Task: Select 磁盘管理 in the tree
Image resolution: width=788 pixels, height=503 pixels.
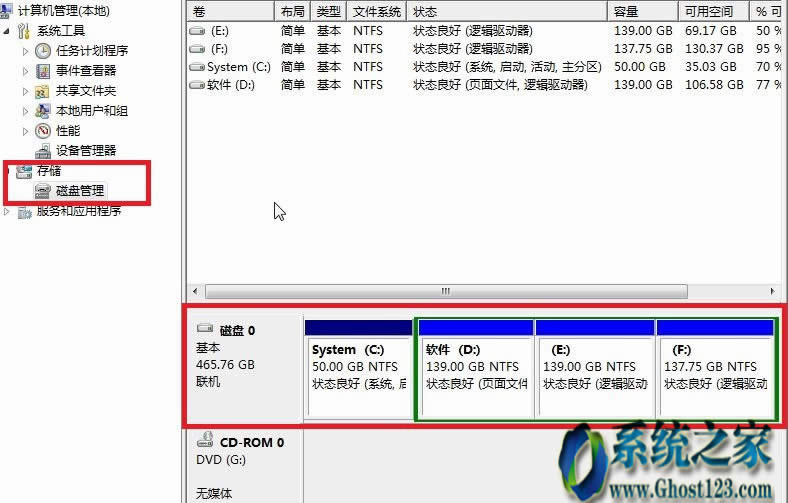Action: (x=80, y=191)
